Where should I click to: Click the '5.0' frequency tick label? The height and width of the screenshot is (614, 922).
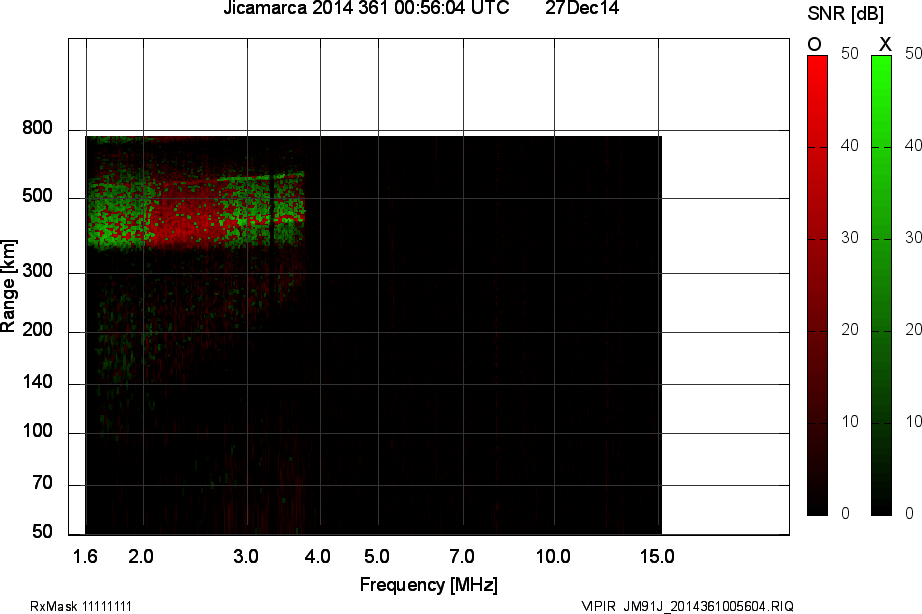(x=377, y=556)
